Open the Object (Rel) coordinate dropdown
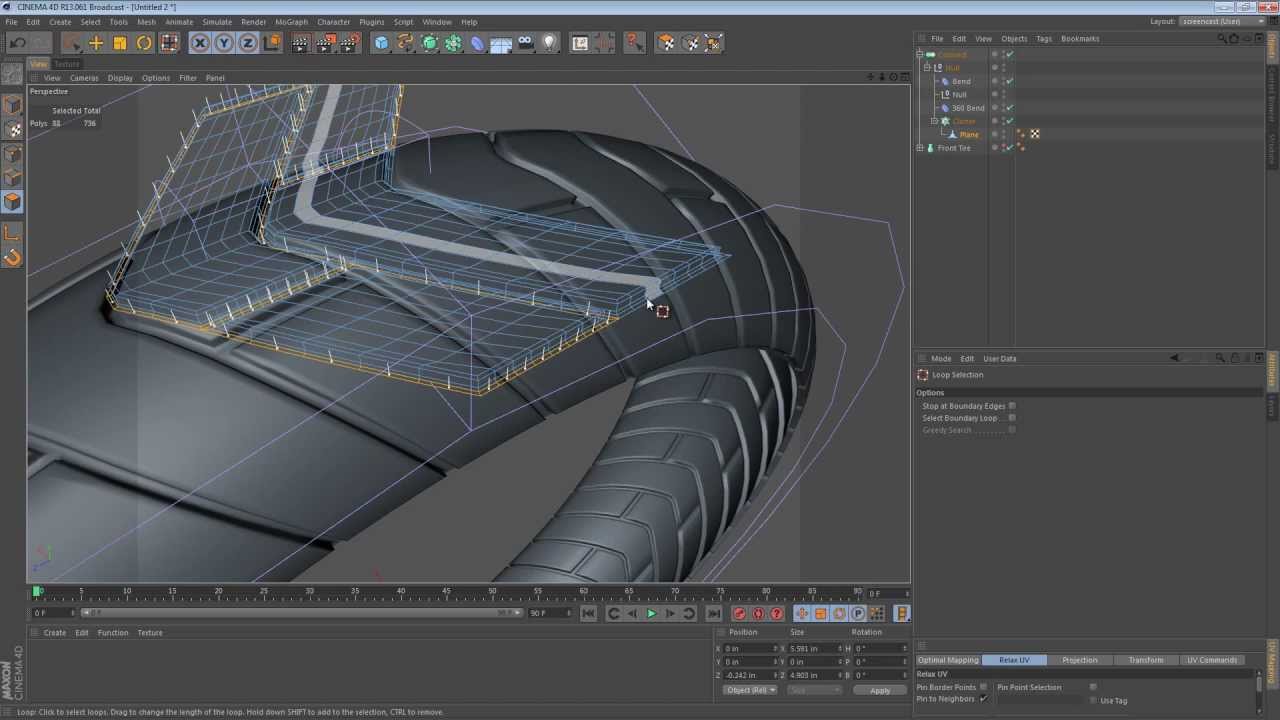This screenshot has height=720, width=1280. point(751,690)
